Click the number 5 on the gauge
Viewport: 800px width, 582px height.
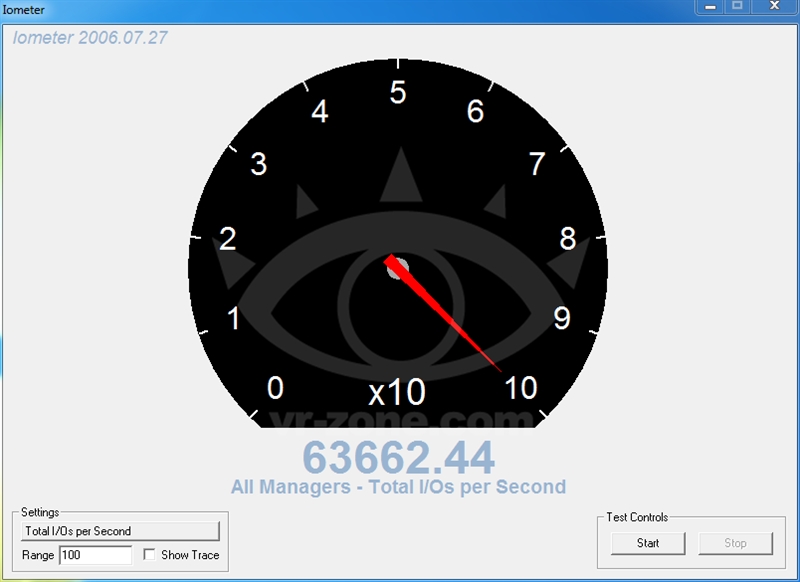398,93
